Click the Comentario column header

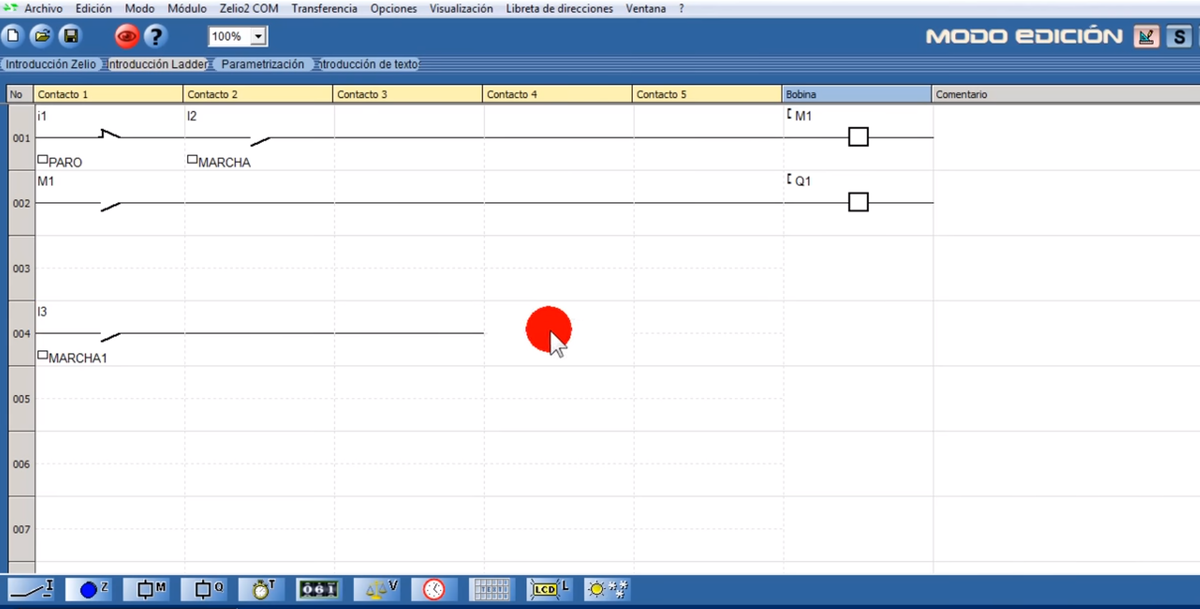tap(1066, 94)
